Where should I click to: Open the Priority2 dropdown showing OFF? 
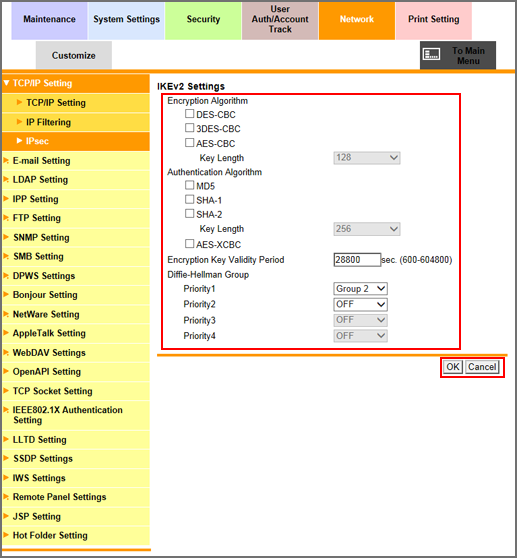pyautogui.click(x=360, y=304)
